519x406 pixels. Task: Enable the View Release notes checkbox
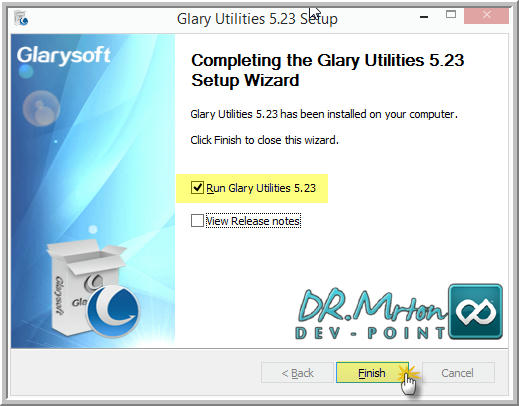tap(197, 220)
